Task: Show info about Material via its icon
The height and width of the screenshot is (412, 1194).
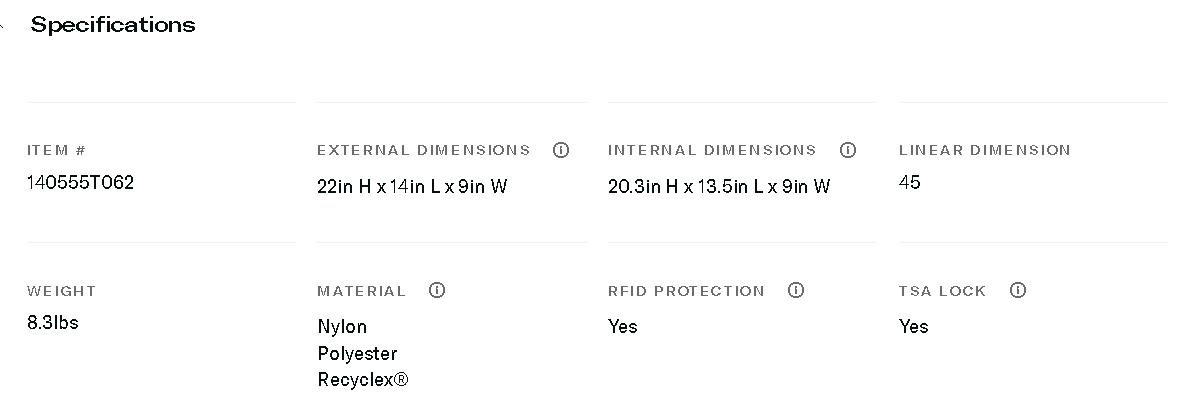Action: [437, 290]
